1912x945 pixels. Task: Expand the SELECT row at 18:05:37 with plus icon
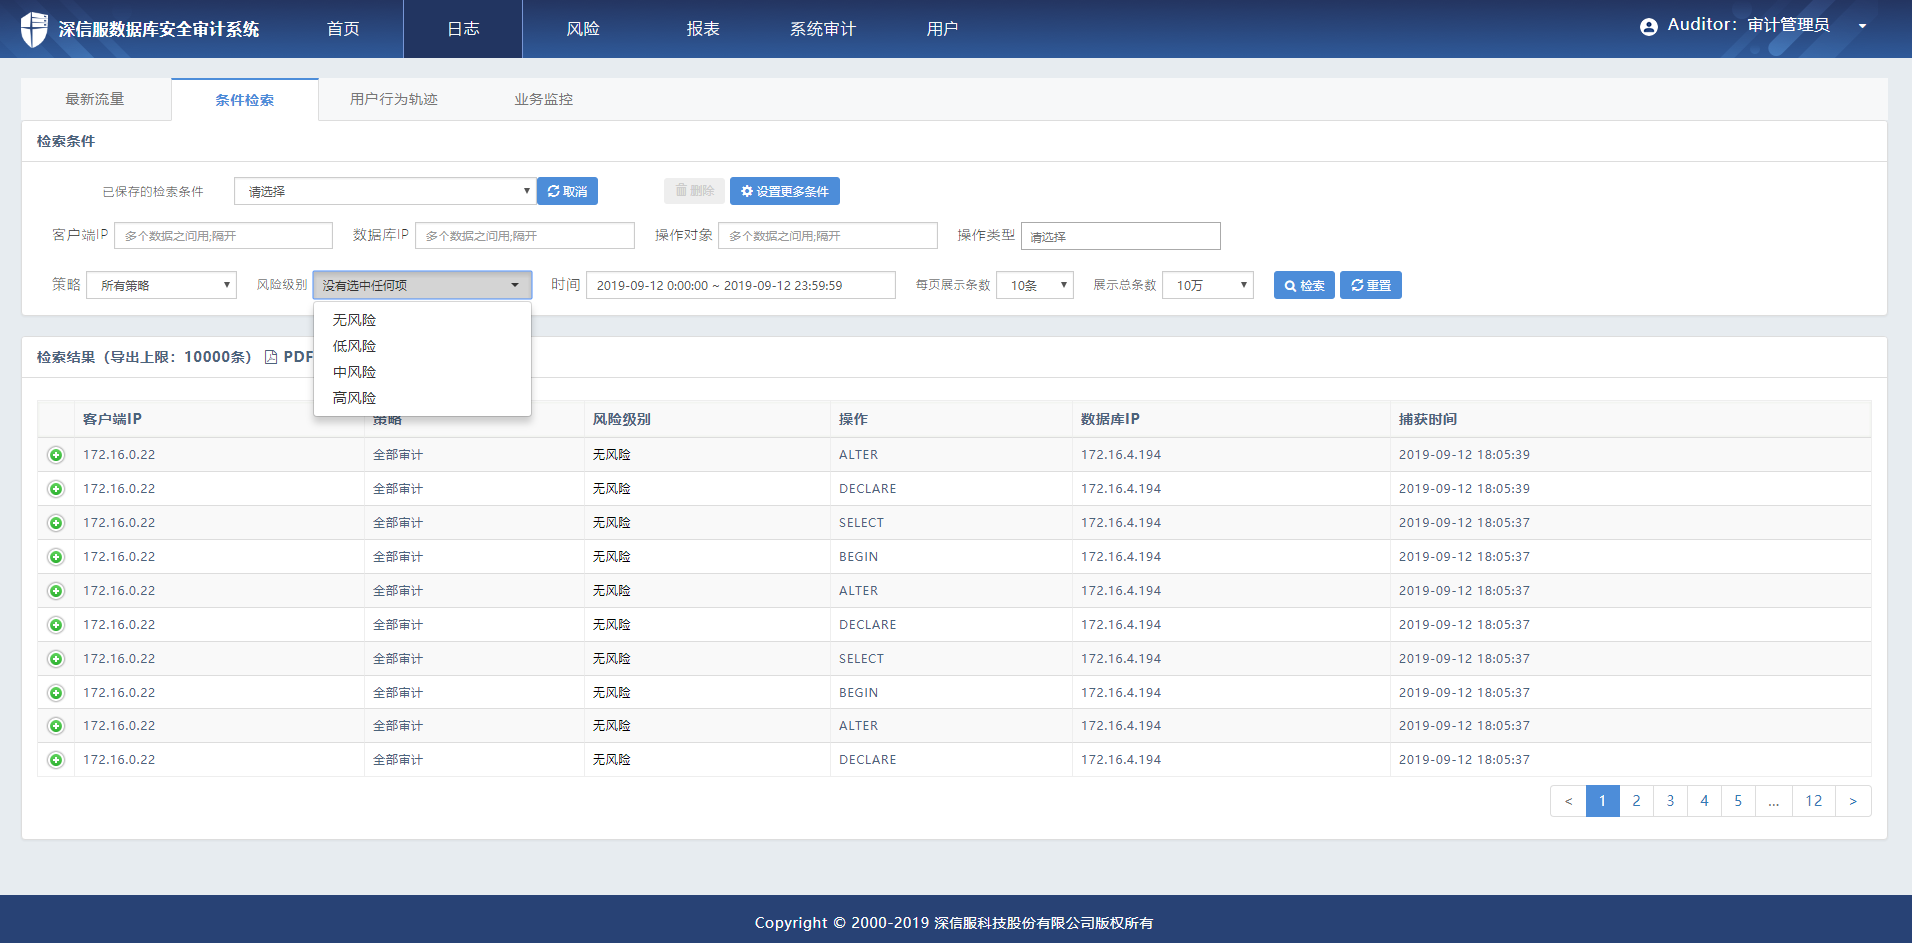pyautogui.click(x=56, y=523)
